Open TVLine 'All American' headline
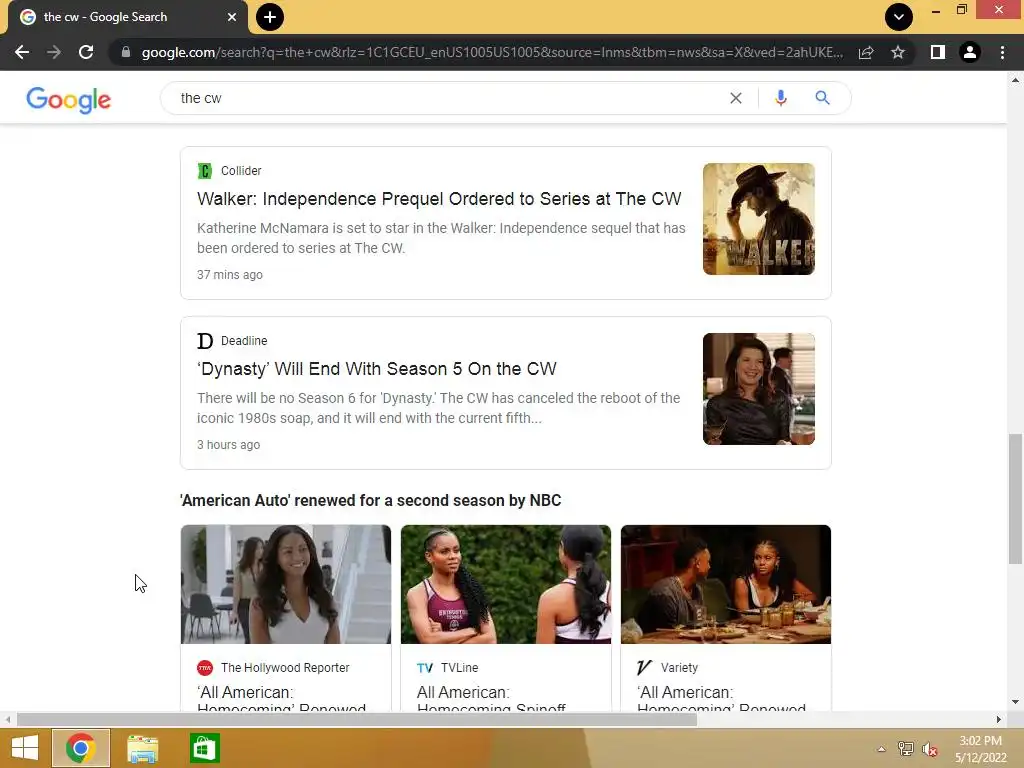The image size is (1024, 768). tap(491, 697)
